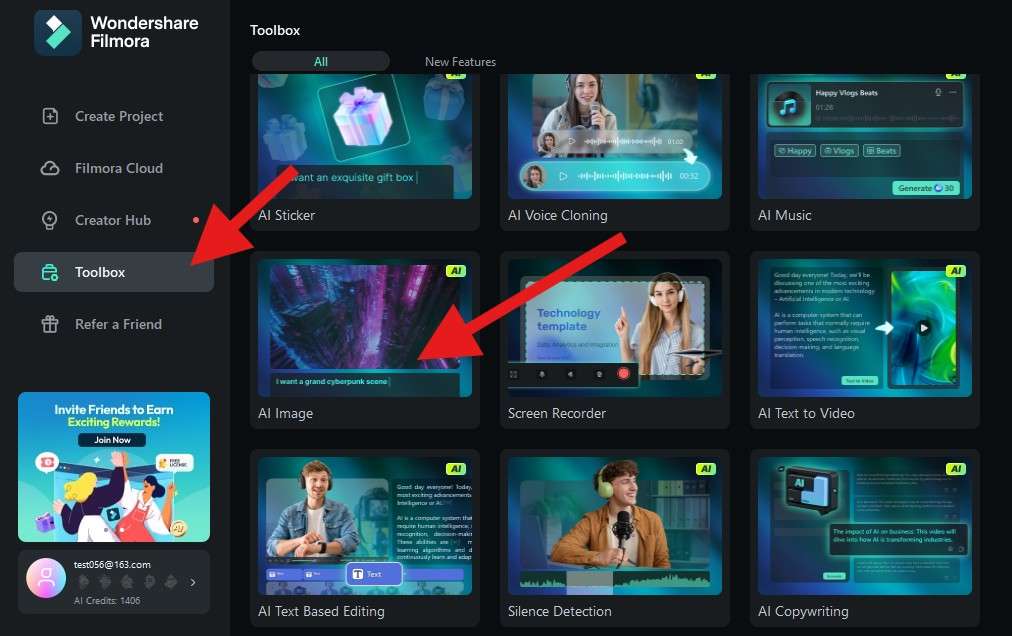Click the AI Sticker label
This screenshot has height=636, width=1012.
287,216
